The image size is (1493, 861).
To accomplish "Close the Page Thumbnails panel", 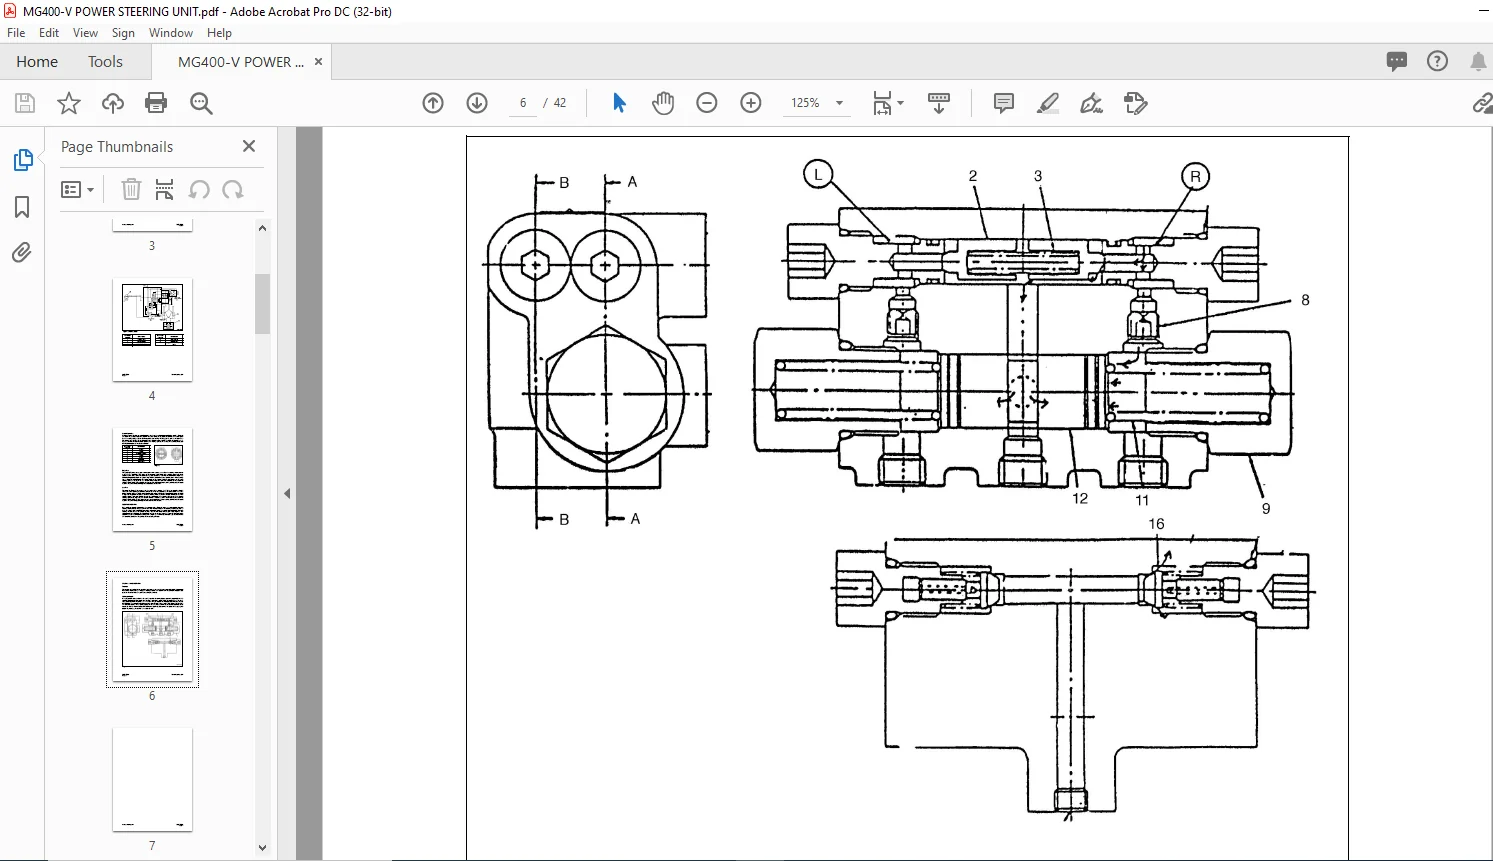I will pos(249,146).
